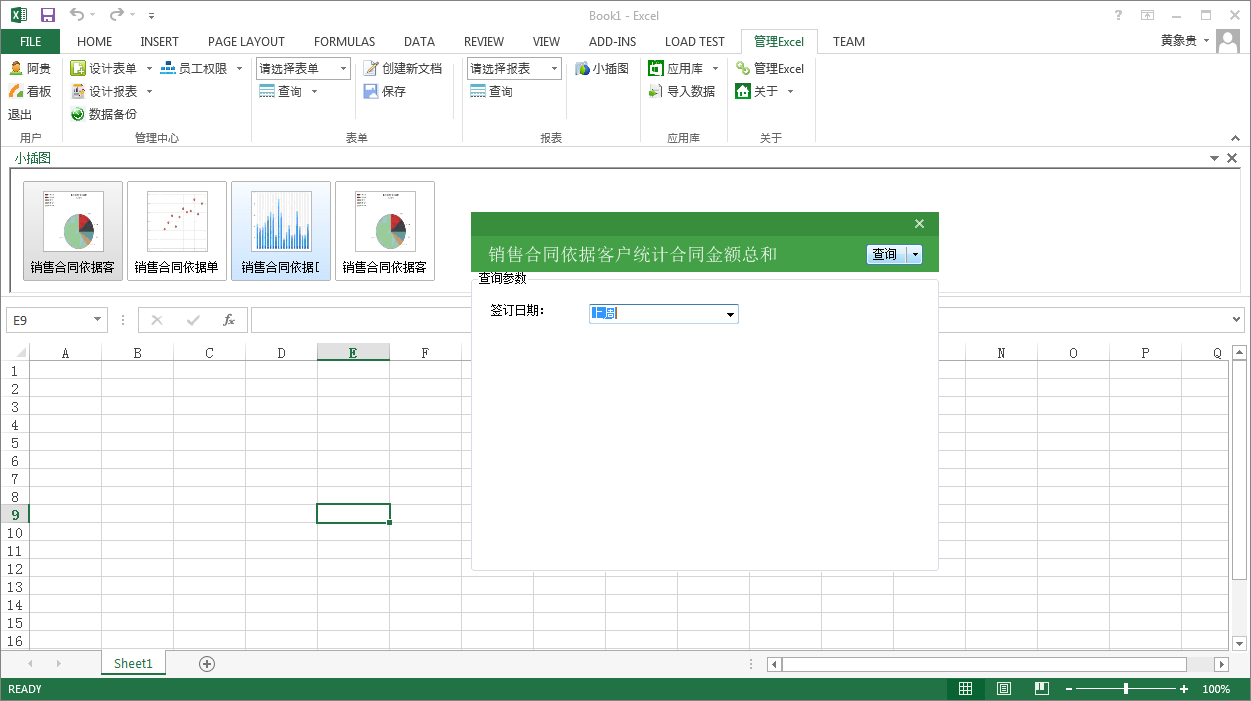Open 设计报表 report designer
The image size is (1251, 701).
pyautogui.click(x=104, y=91)
